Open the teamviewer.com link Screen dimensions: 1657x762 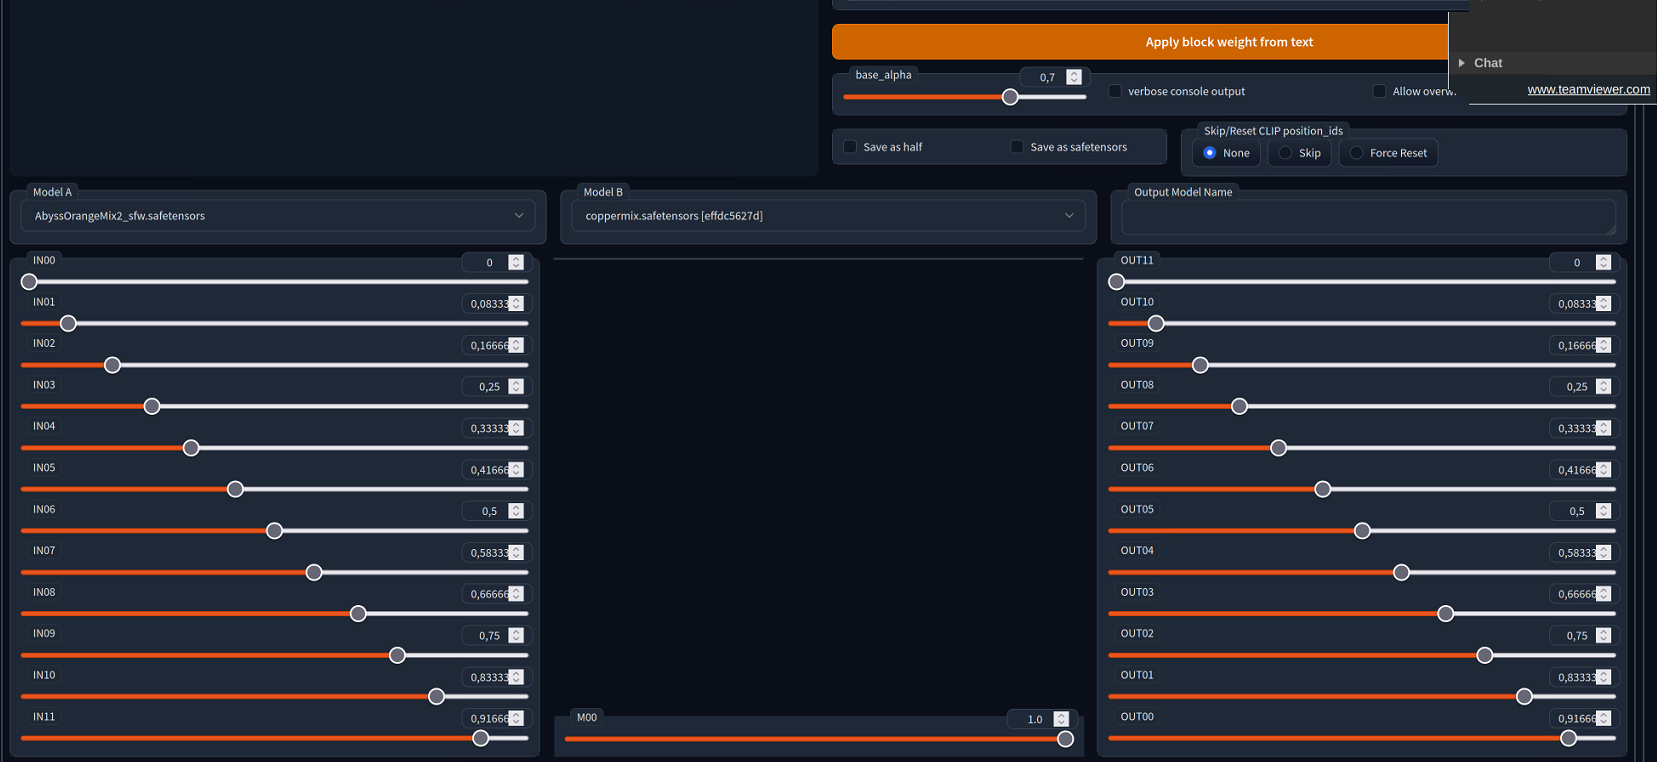click(x=1588, y=89)
